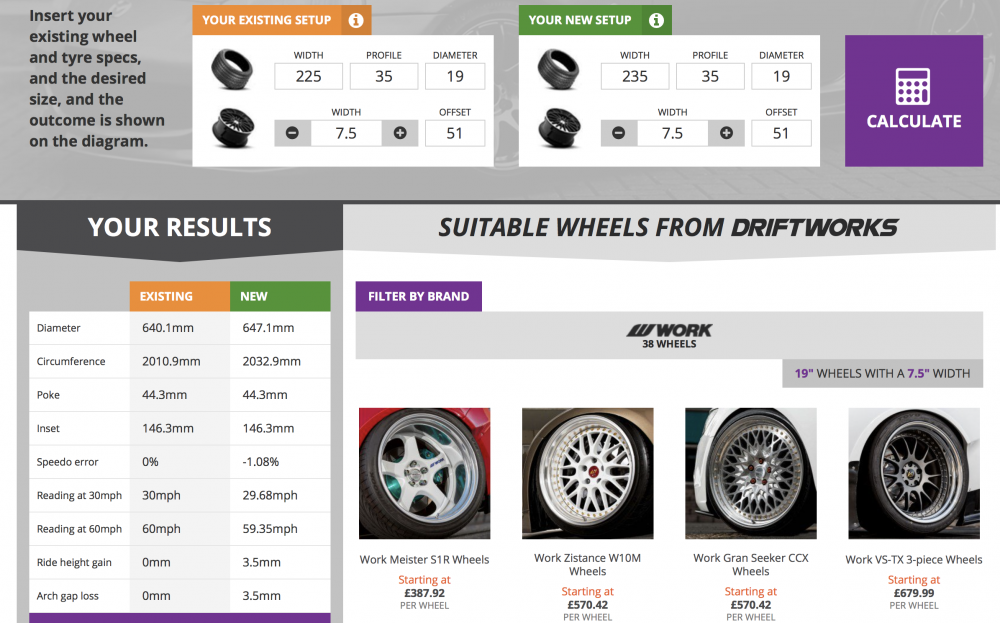Click the existing setup wheel rim icon
The height and width of the screenshot is (623, 1000).
click(x=233, y=128)
